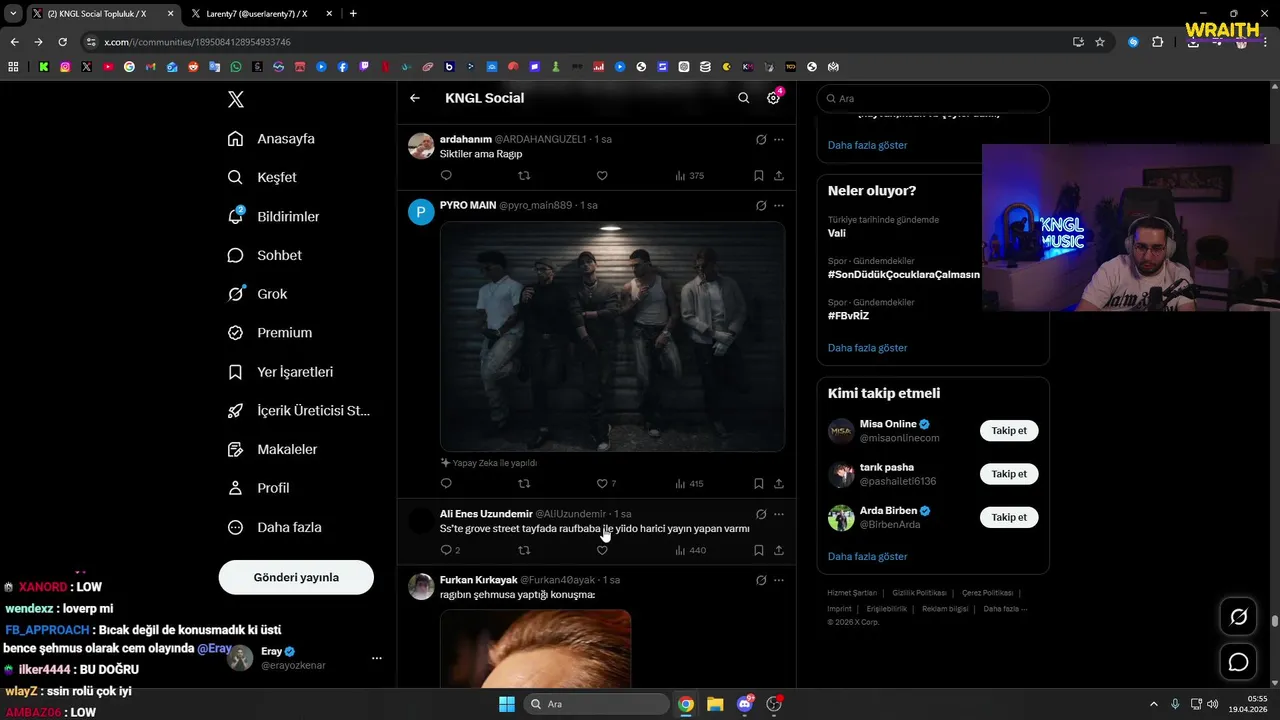This screenshot has width=1280, height=720.
Task: Share Ali Enes Uzundemir post
Action: click(779, 550)
